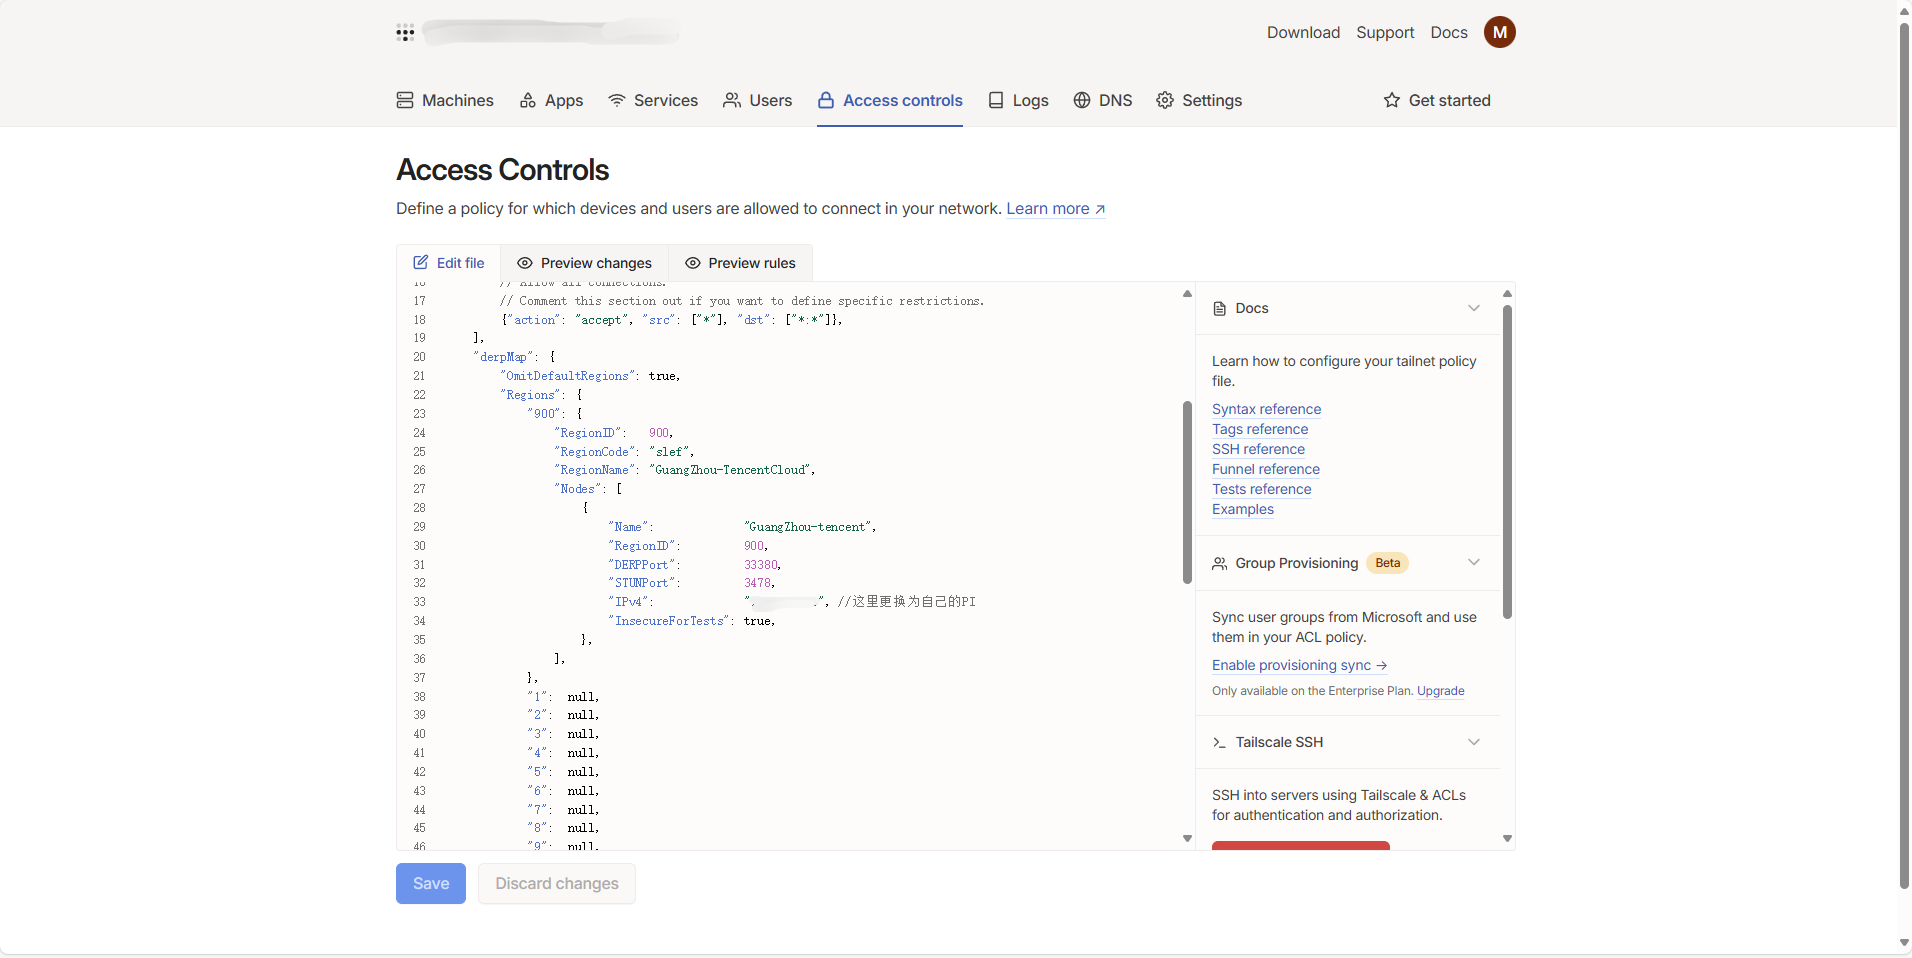Click the "InsecureForTests" key
The height and width of the screenshot is (958, 1912).
[x=669, y=621]
